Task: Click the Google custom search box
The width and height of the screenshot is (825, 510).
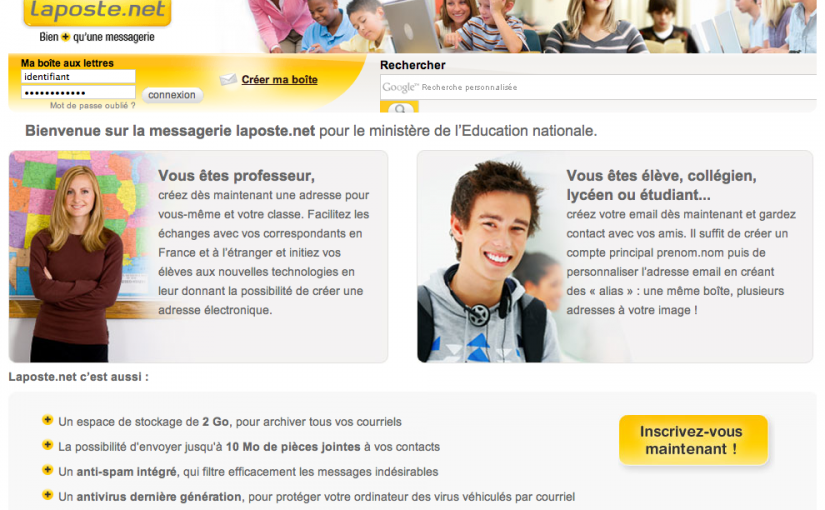Action: (x=598, y=87)
